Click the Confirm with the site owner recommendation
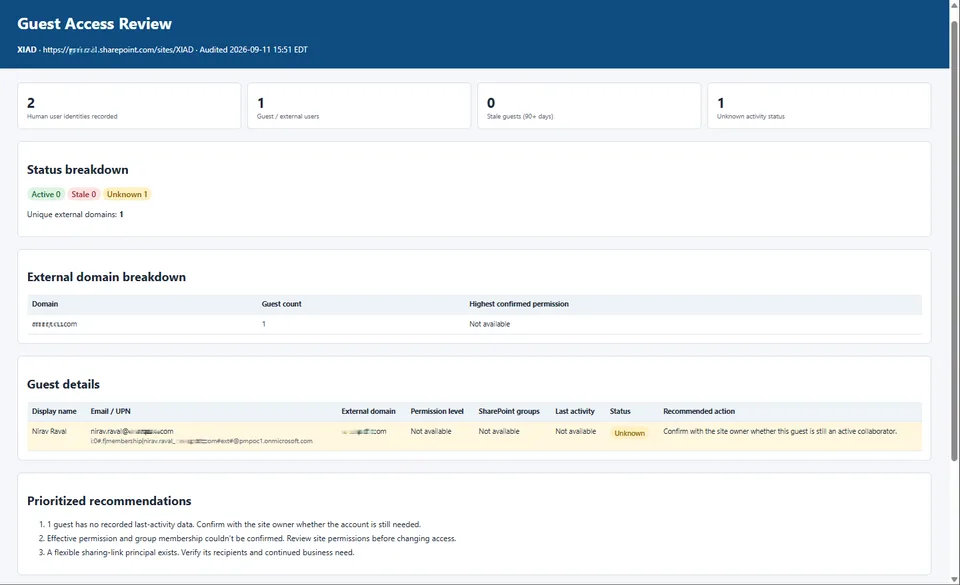960x585 pixels. coord(780,431)
